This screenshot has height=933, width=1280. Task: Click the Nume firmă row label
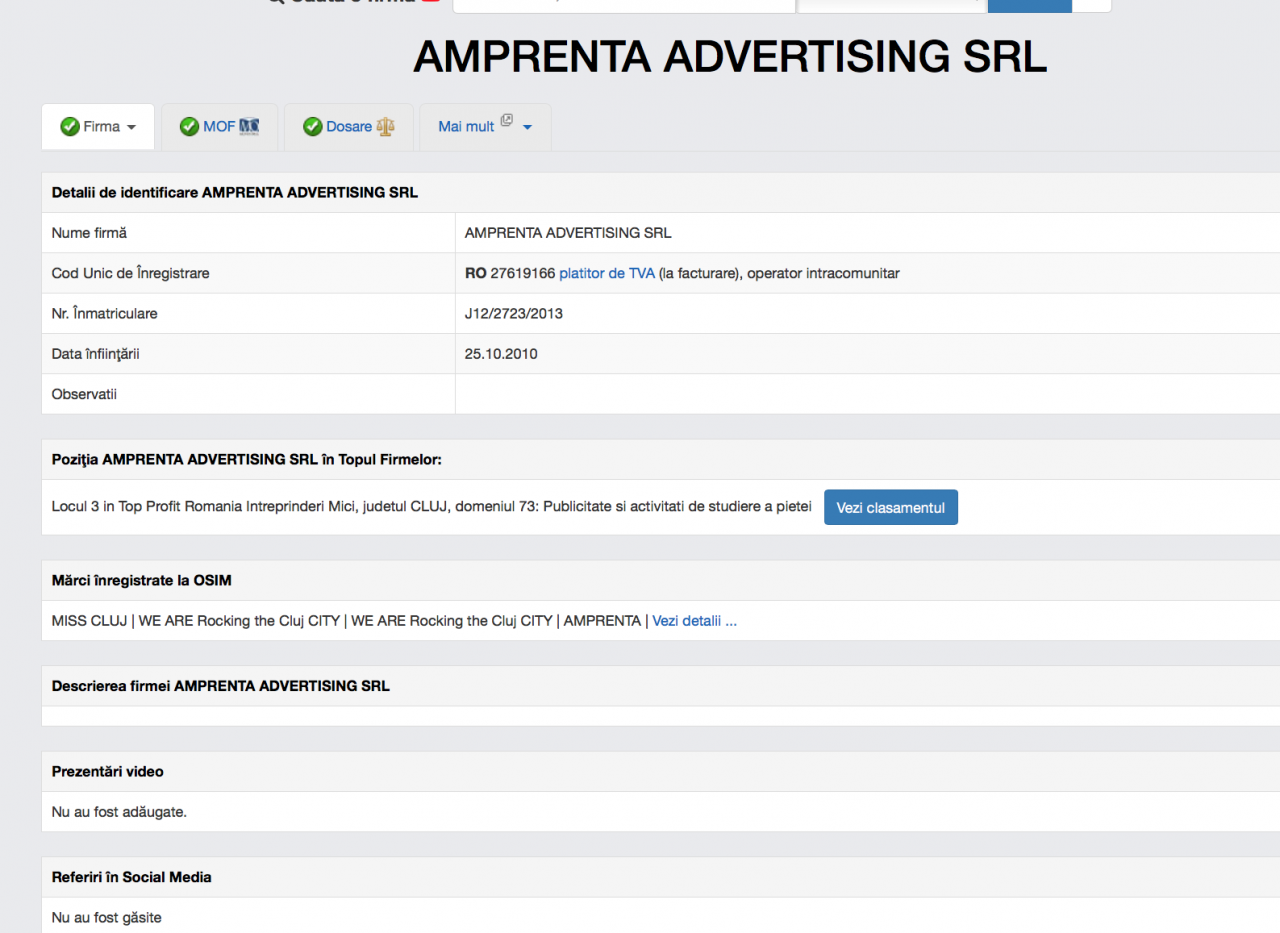(89, 233)
